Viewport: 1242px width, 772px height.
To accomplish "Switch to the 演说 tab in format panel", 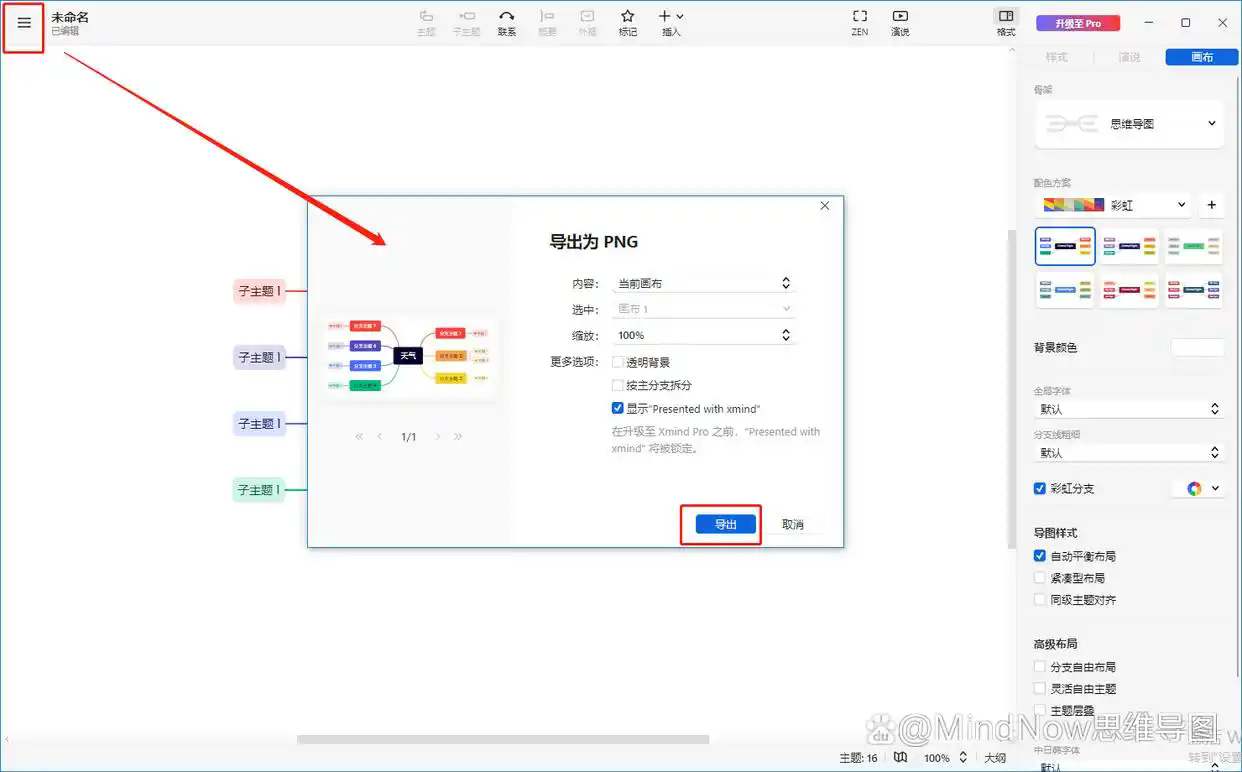I will tap(1129, 57).
